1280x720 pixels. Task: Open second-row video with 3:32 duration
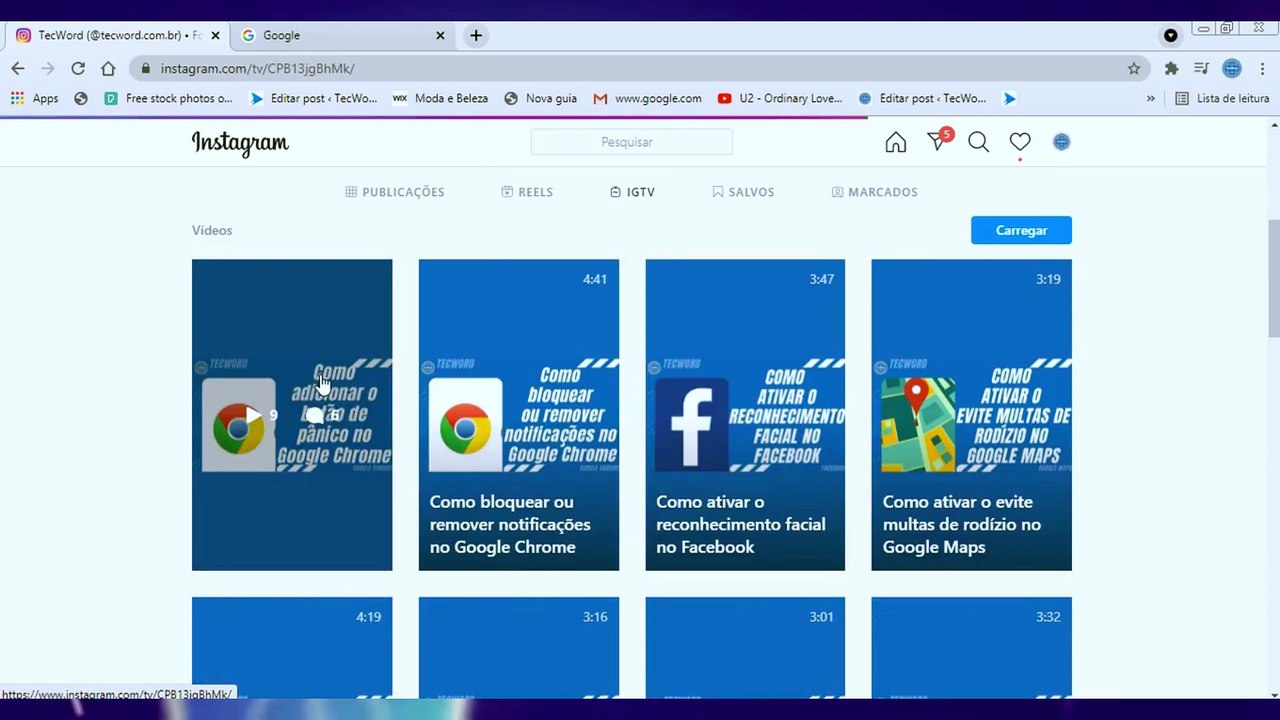(971, 648)
